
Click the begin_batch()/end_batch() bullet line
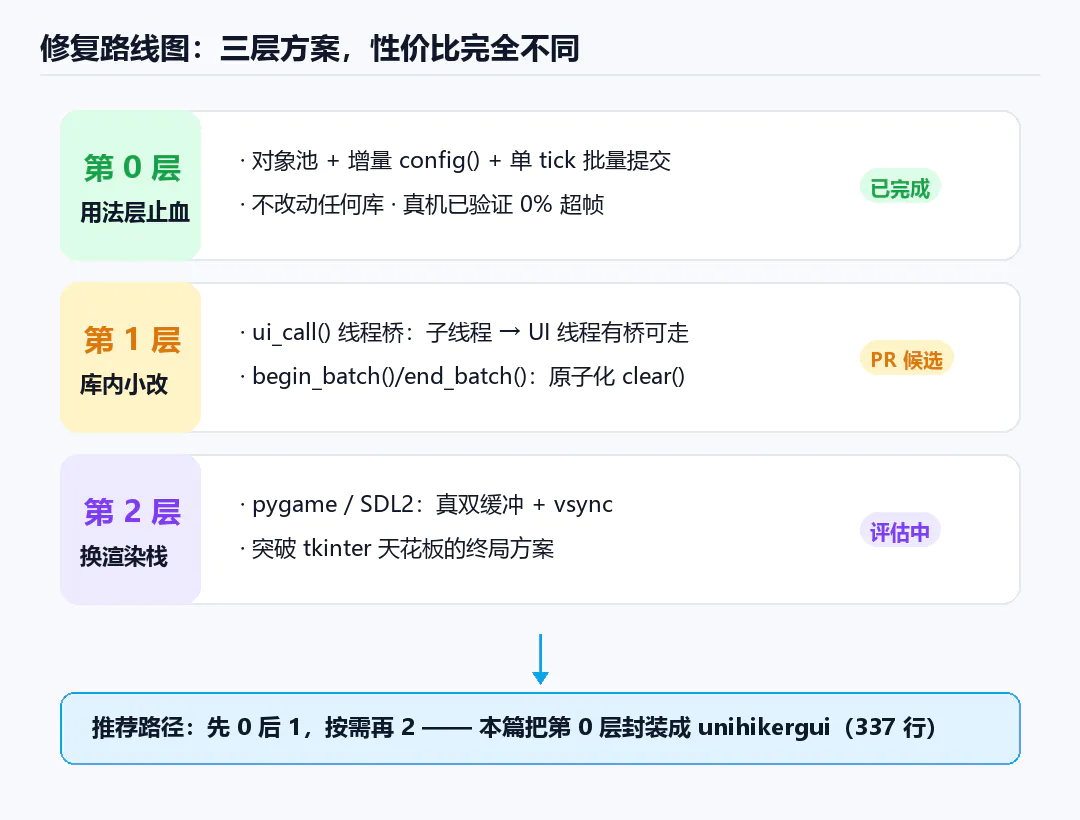[462, 377]
